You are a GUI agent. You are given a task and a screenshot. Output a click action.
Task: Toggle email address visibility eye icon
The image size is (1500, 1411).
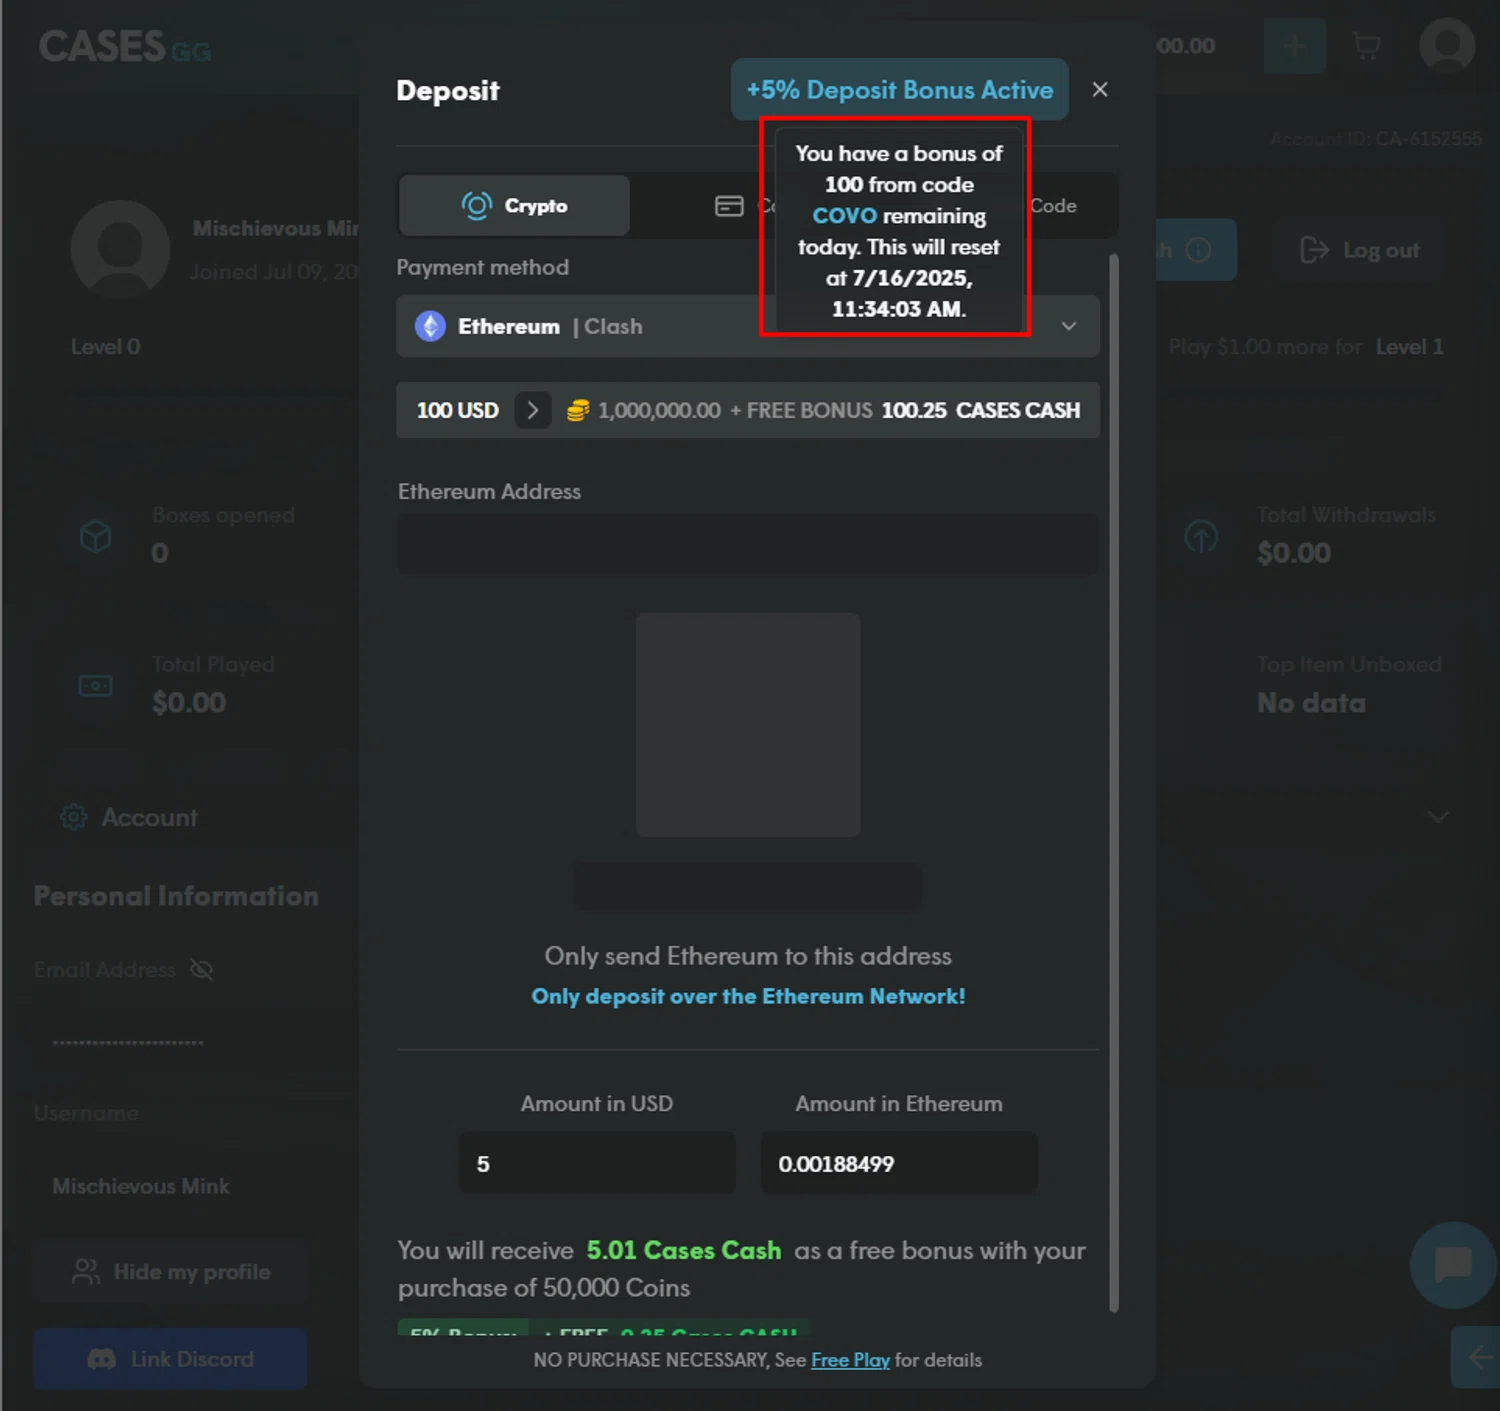tap(201, 970)
